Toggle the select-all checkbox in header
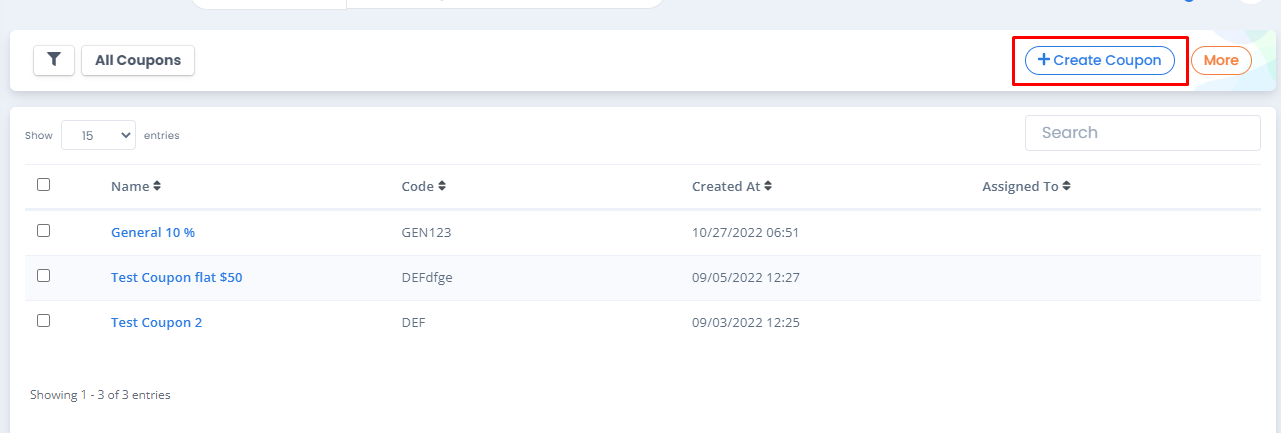Viewport: 1281px width, 433px height. coord(43,185)
